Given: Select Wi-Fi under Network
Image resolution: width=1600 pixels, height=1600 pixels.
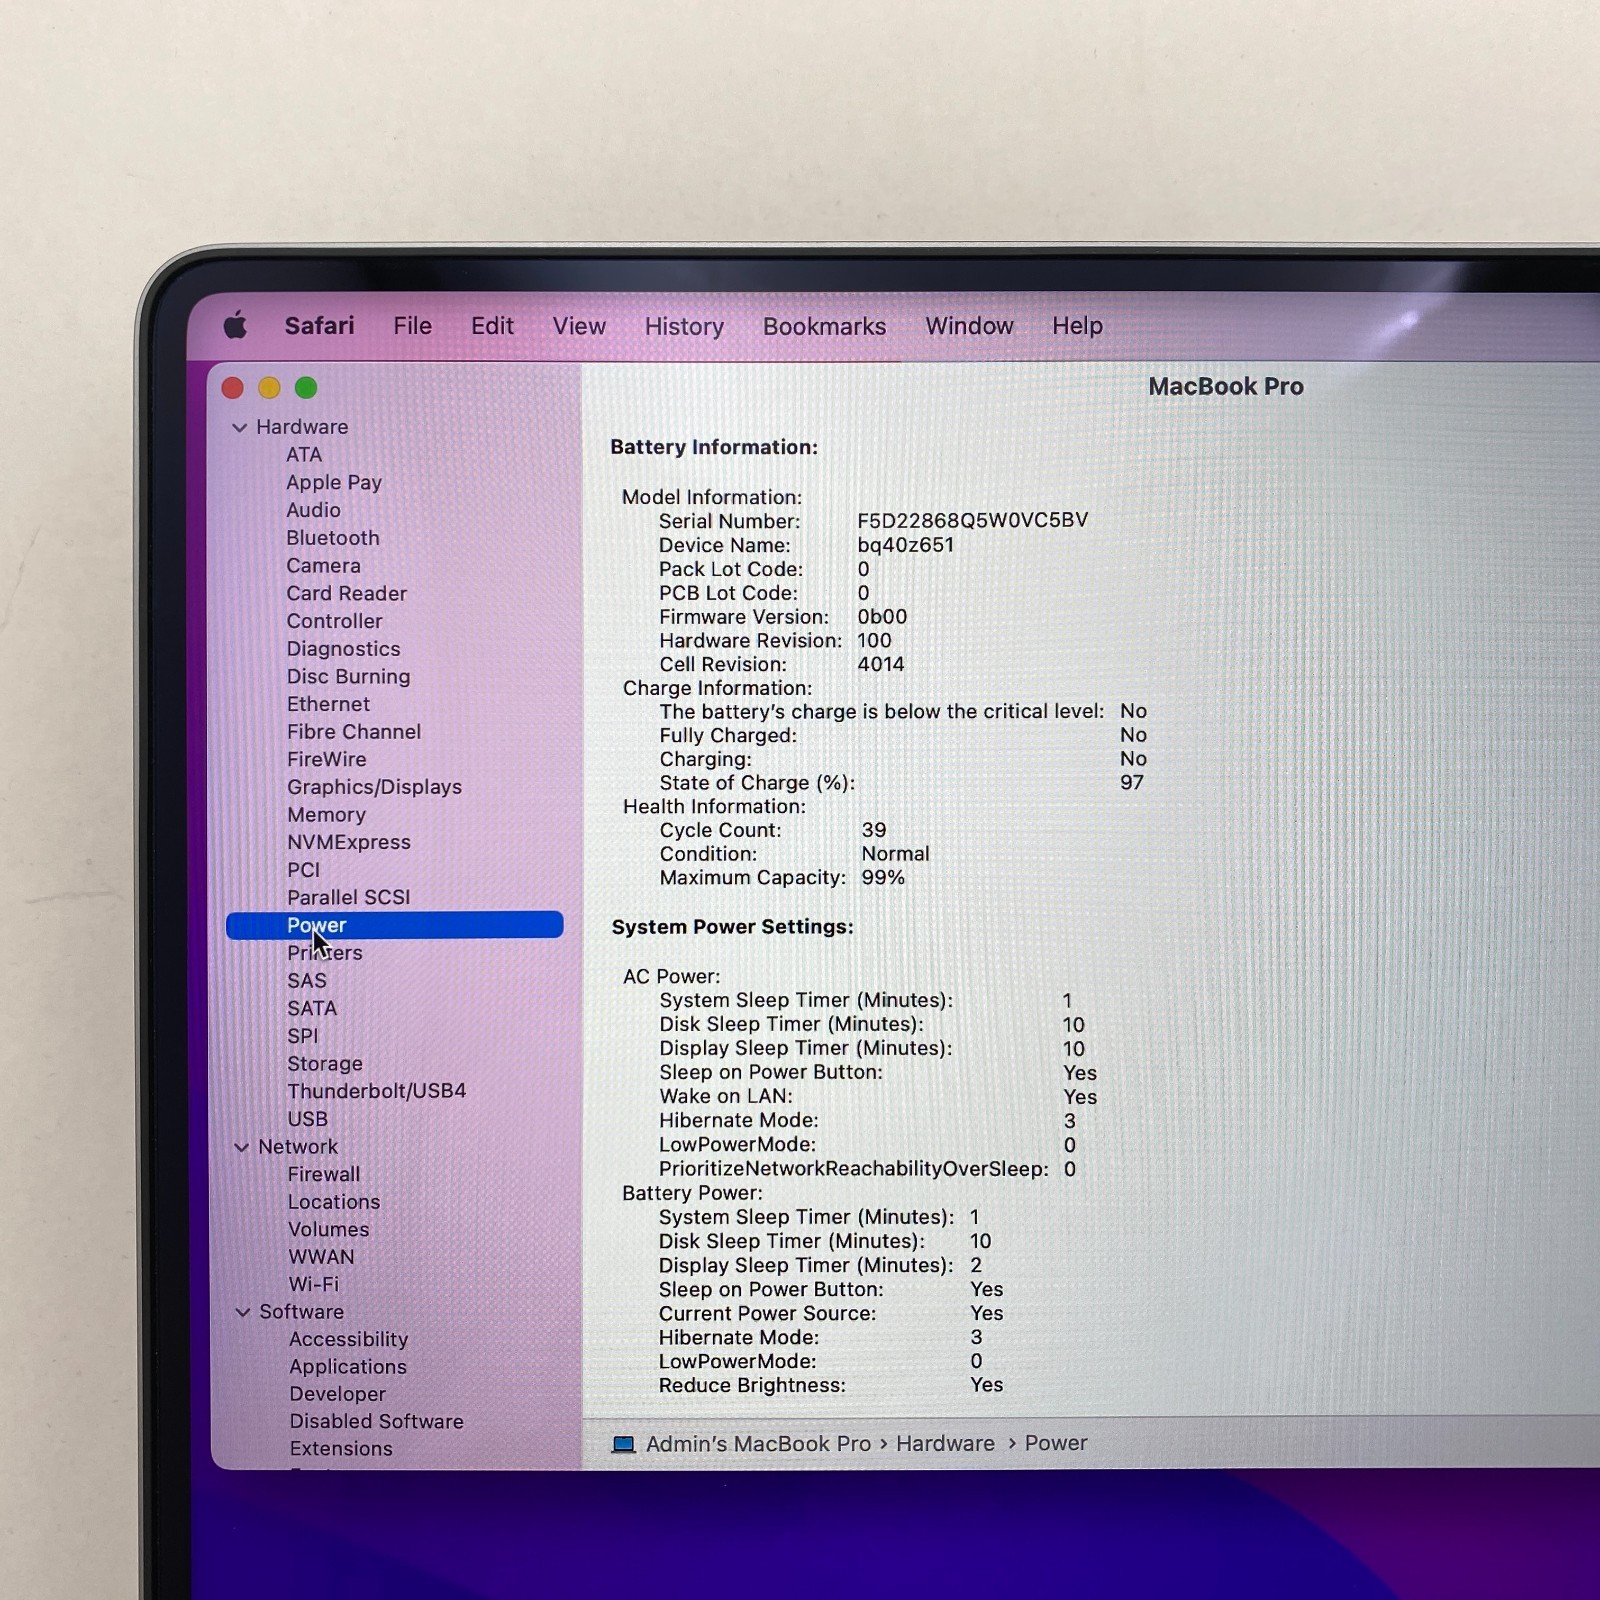Looking at the screenshot, I should coord(314,1284).
